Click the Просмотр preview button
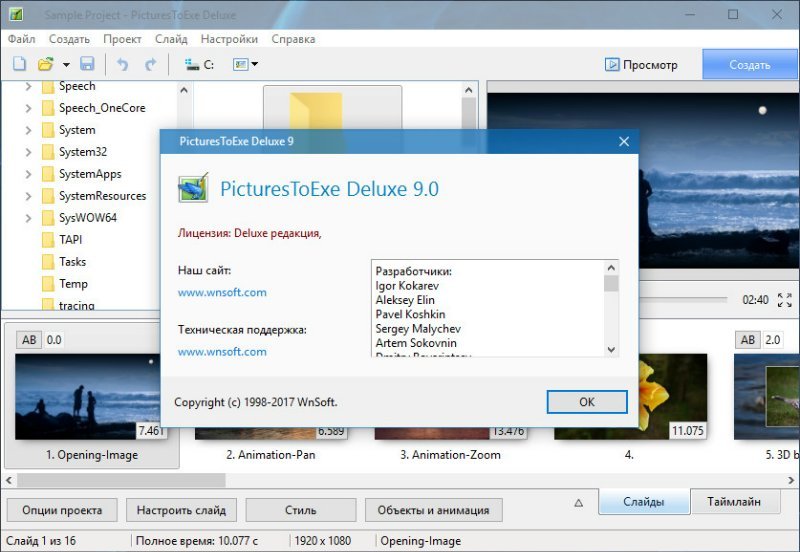 [x=641, y=65]
